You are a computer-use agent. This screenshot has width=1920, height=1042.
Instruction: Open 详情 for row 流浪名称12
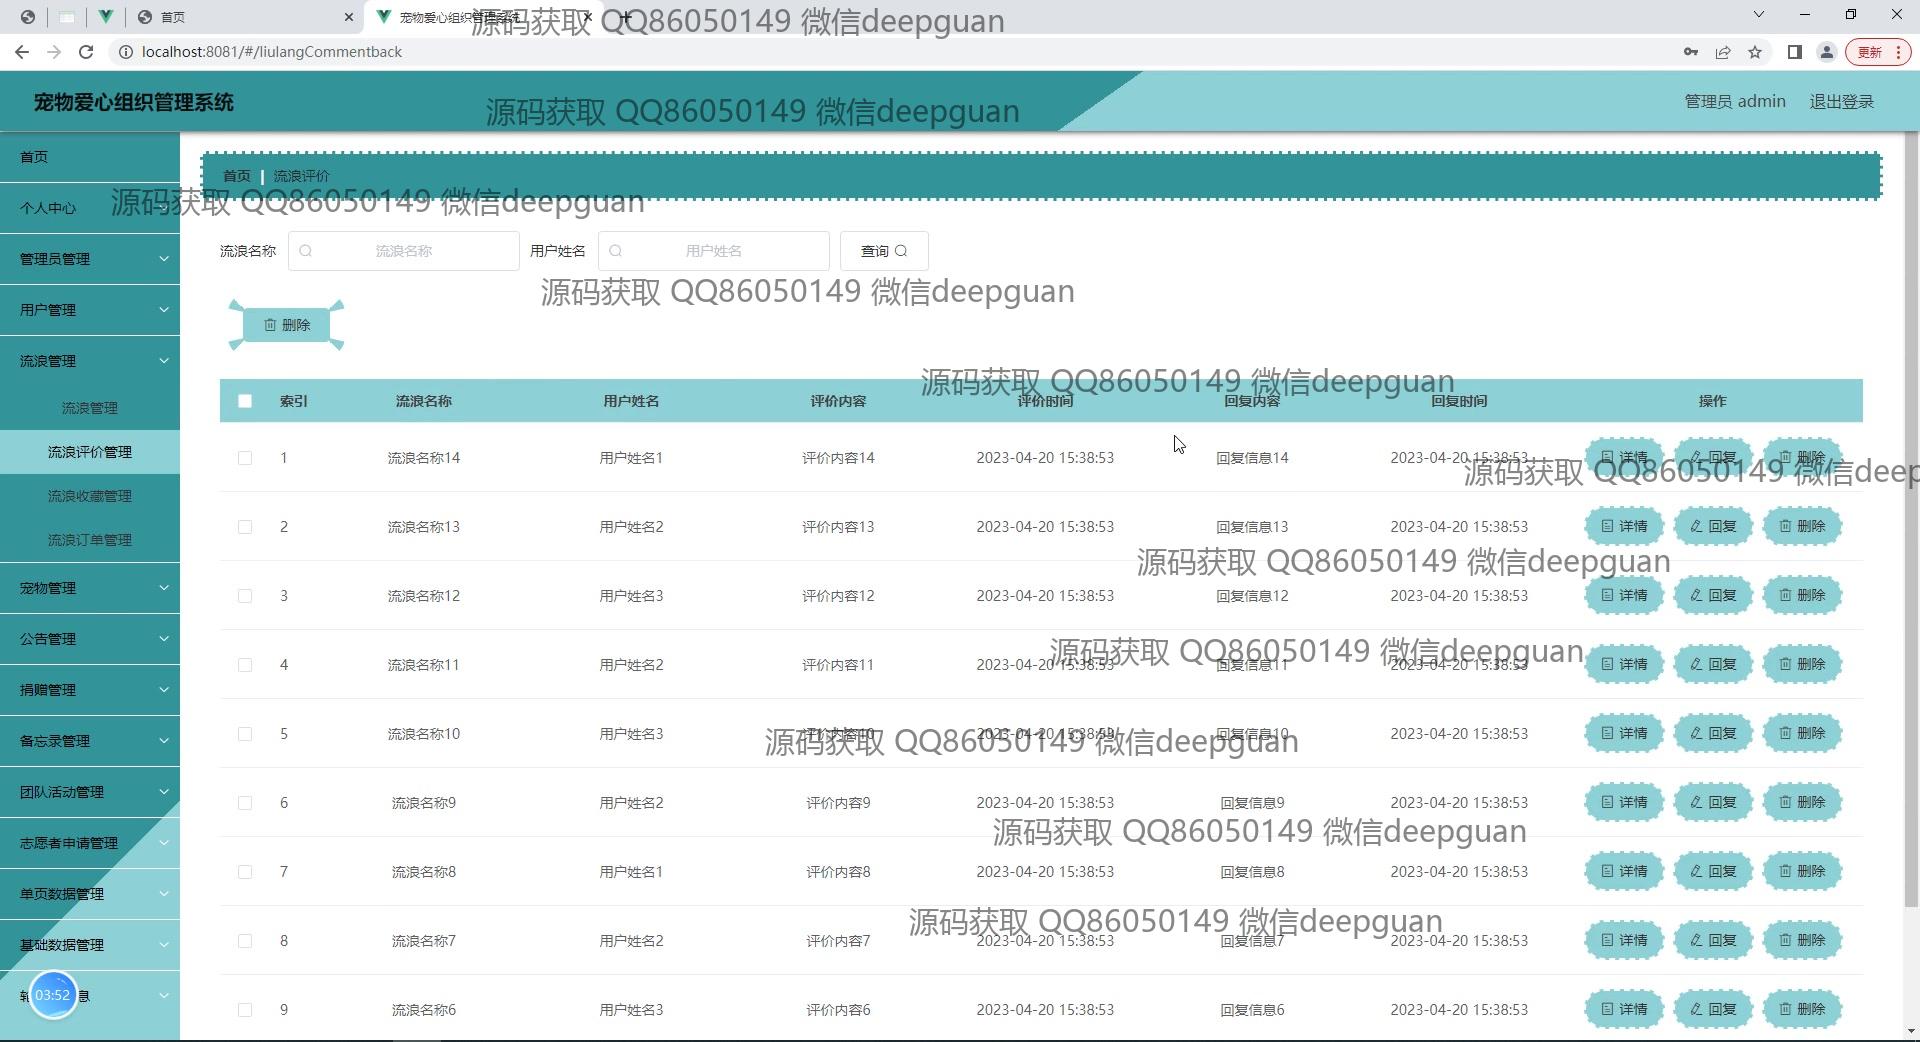[x=1624, y=595]
